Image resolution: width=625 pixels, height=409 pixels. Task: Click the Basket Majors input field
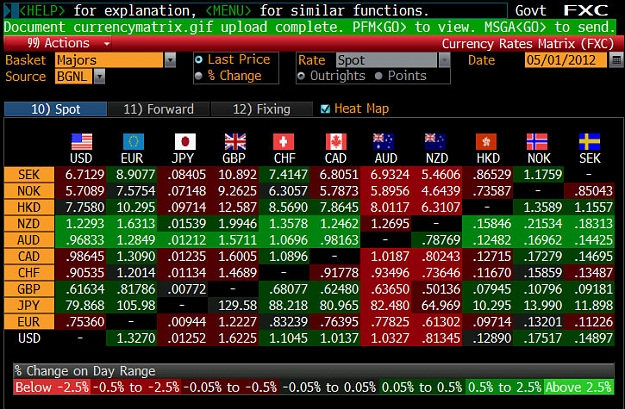[109, 60]
